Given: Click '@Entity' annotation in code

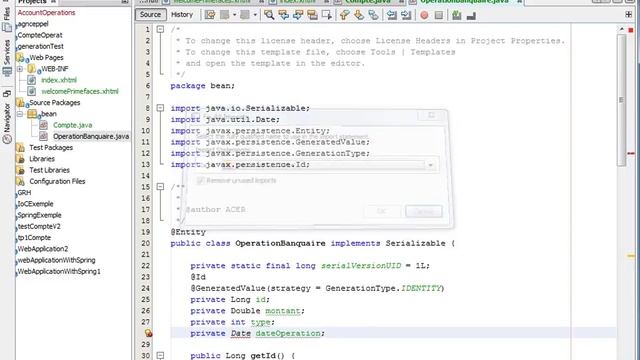Looking at the screenshot, I should pyautogui.click(x=188, y=232).
